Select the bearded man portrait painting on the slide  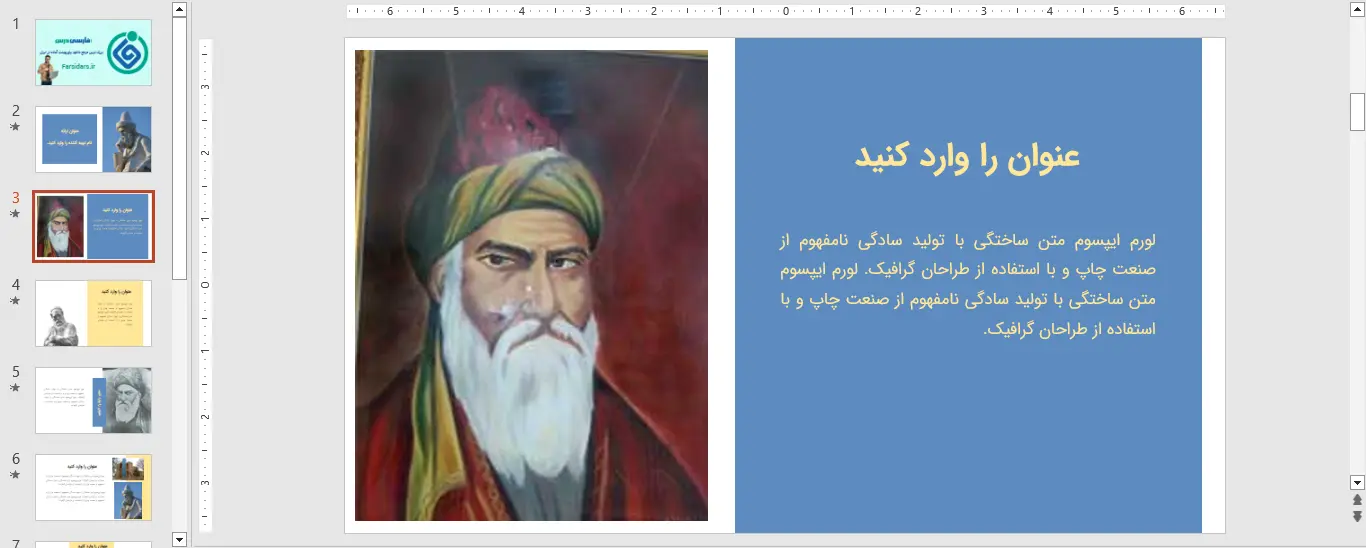531,285
